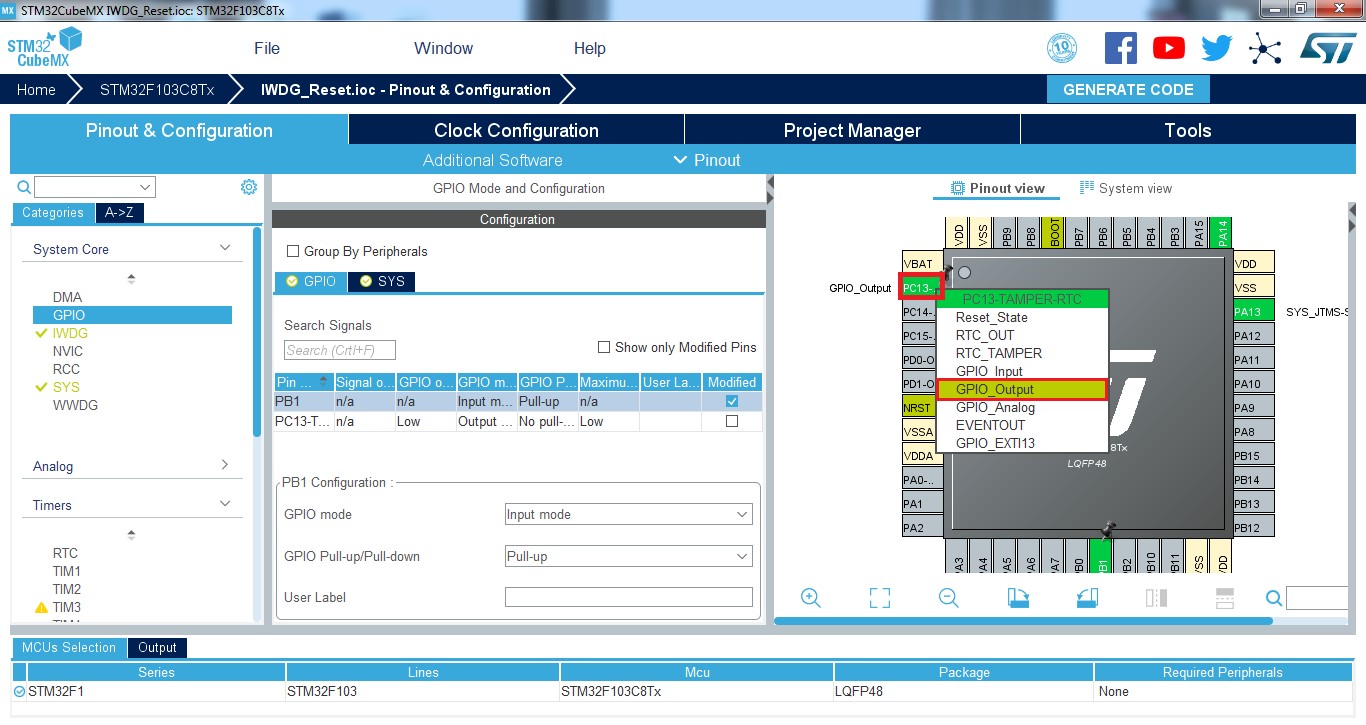Open the settings gear in the categories panel
The image size is (1366, 725).
[249, 187]
